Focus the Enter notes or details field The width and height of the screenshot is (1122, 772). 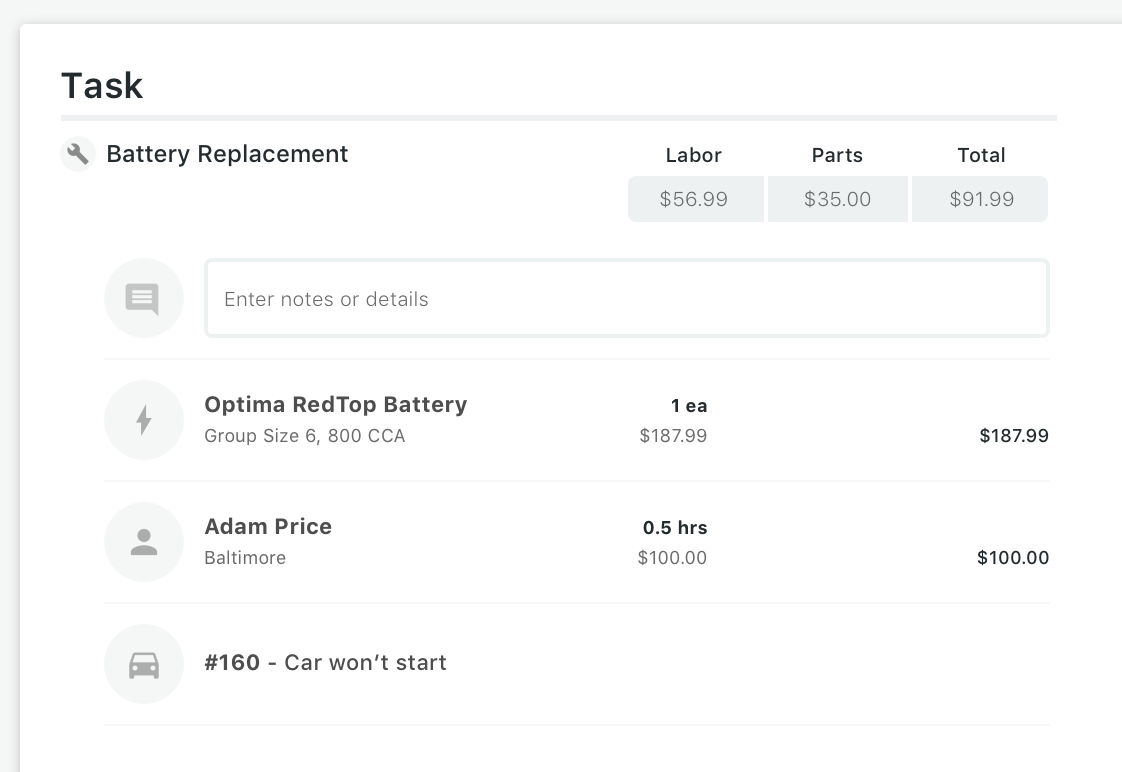[x=626, y=299]
